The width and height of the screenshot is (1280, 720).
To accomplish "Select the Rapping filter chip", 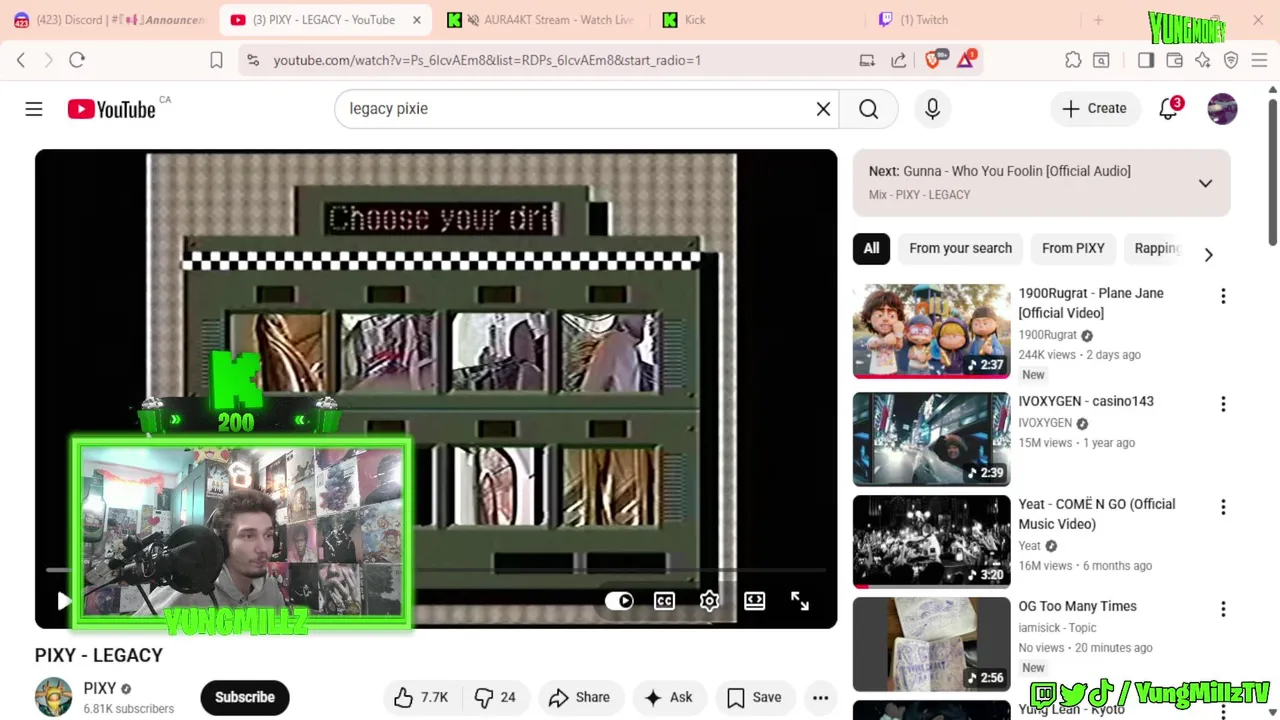I will 1157,248.
